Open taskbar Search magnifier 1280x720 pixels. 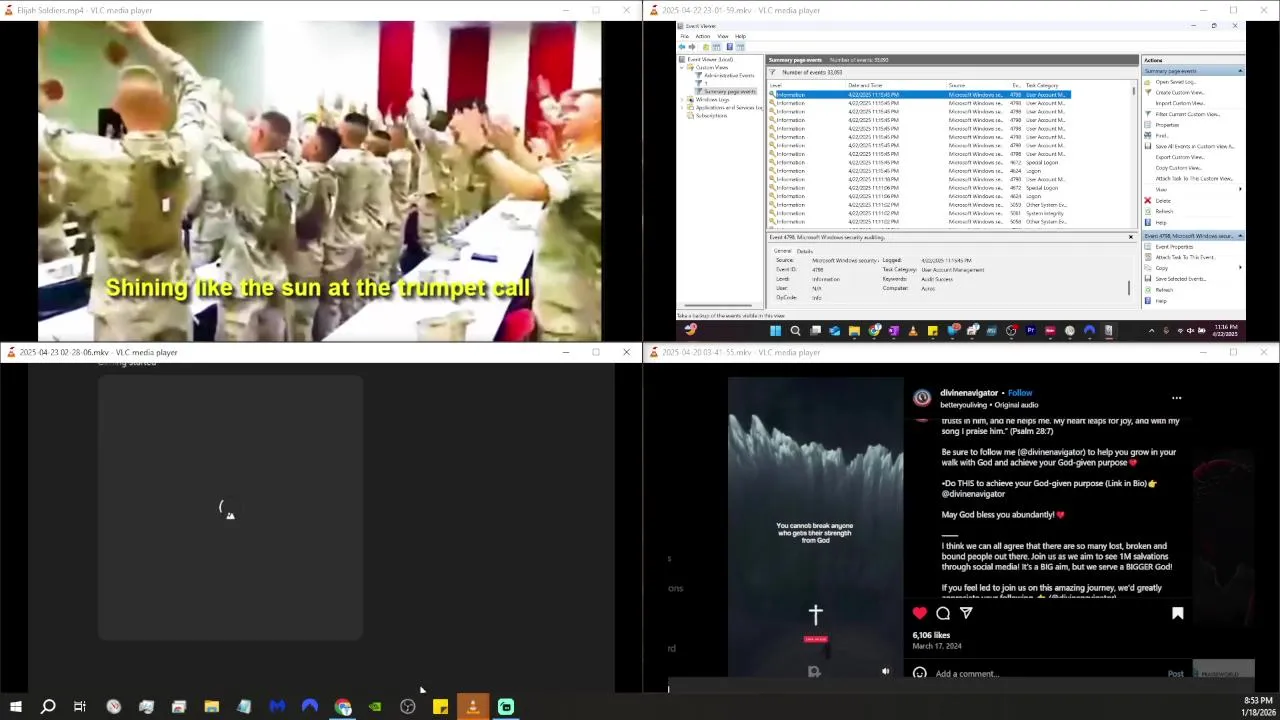[x=47, y=707]
